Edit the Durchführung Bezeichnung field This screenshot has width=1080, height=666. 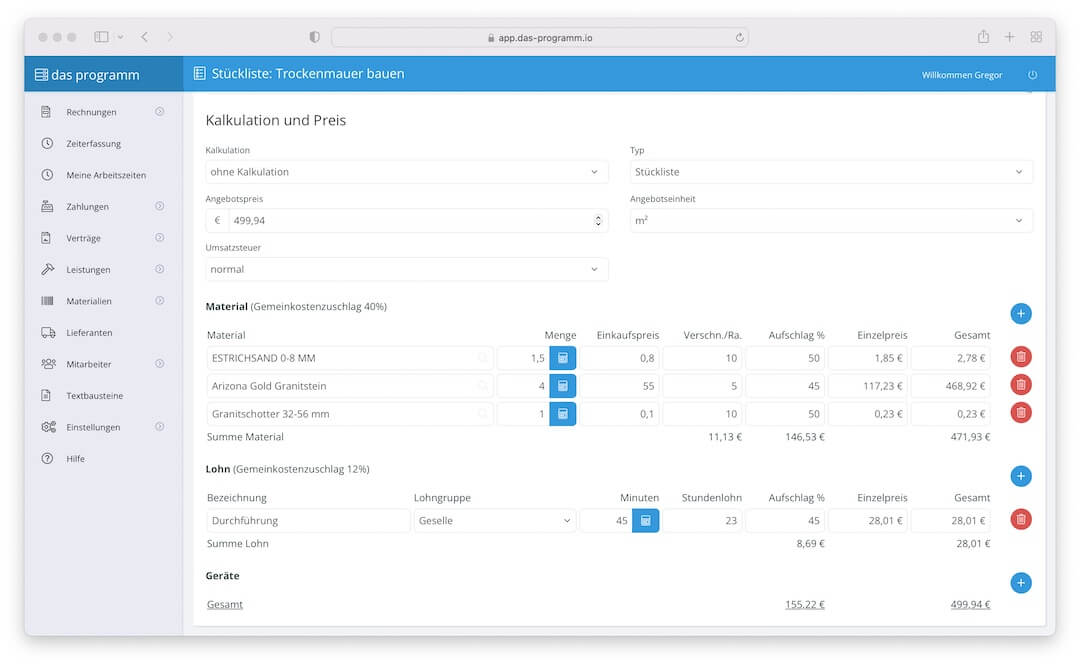[x=308, y=521]
